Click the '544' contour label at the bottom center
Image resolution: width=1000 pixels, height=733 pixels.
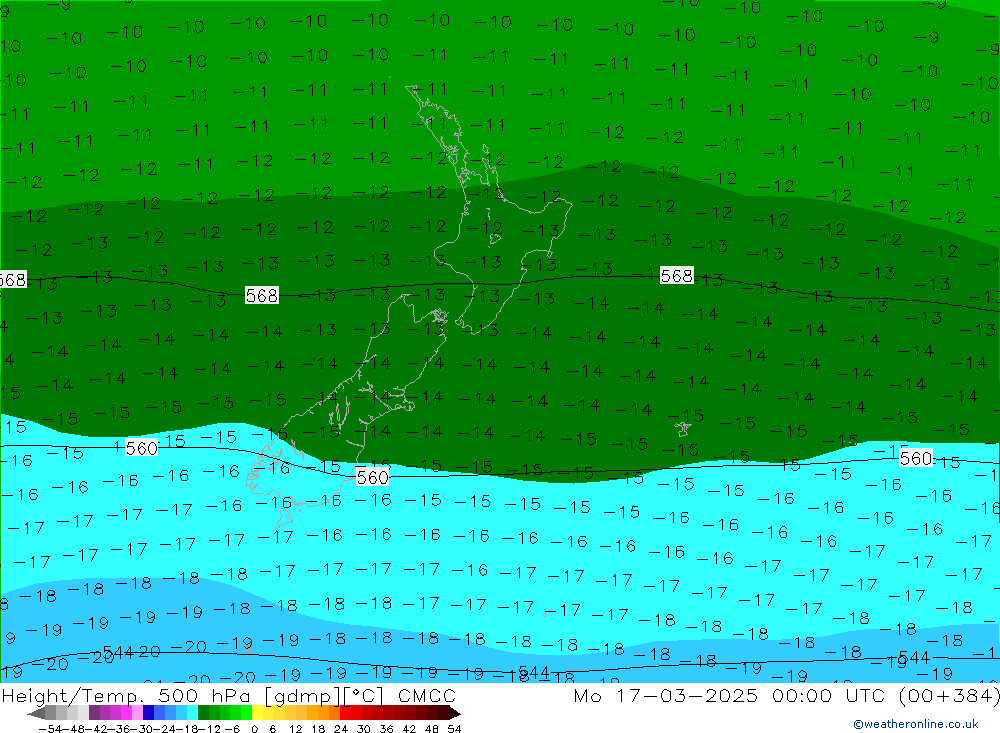pos(534,672)
